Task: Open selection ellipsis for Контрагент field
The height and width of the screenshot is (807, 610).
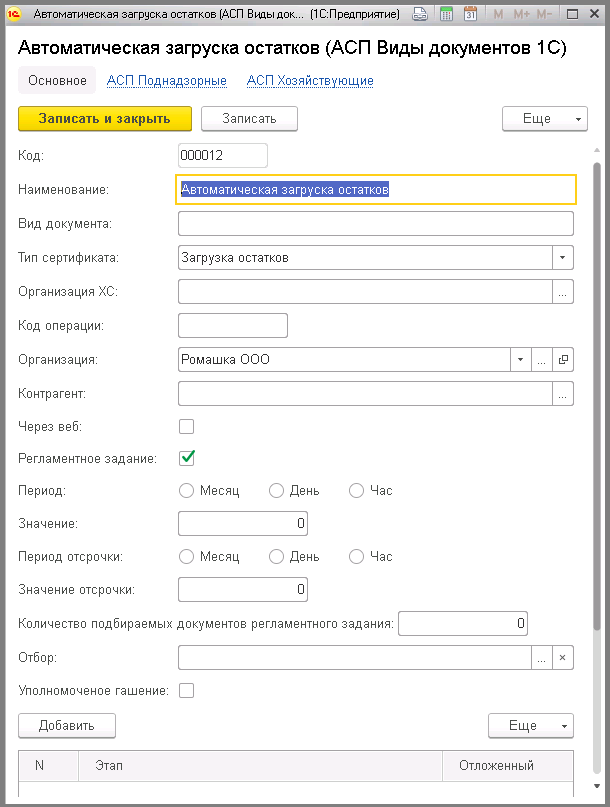Action: [x=563, y=394]
